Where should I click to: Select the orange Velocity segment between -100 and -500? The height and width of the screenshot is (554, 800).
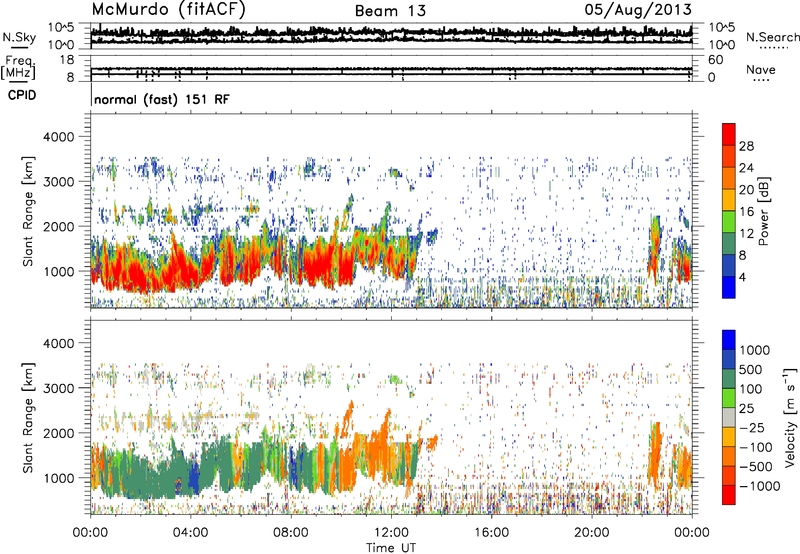[x=729, y=456]
